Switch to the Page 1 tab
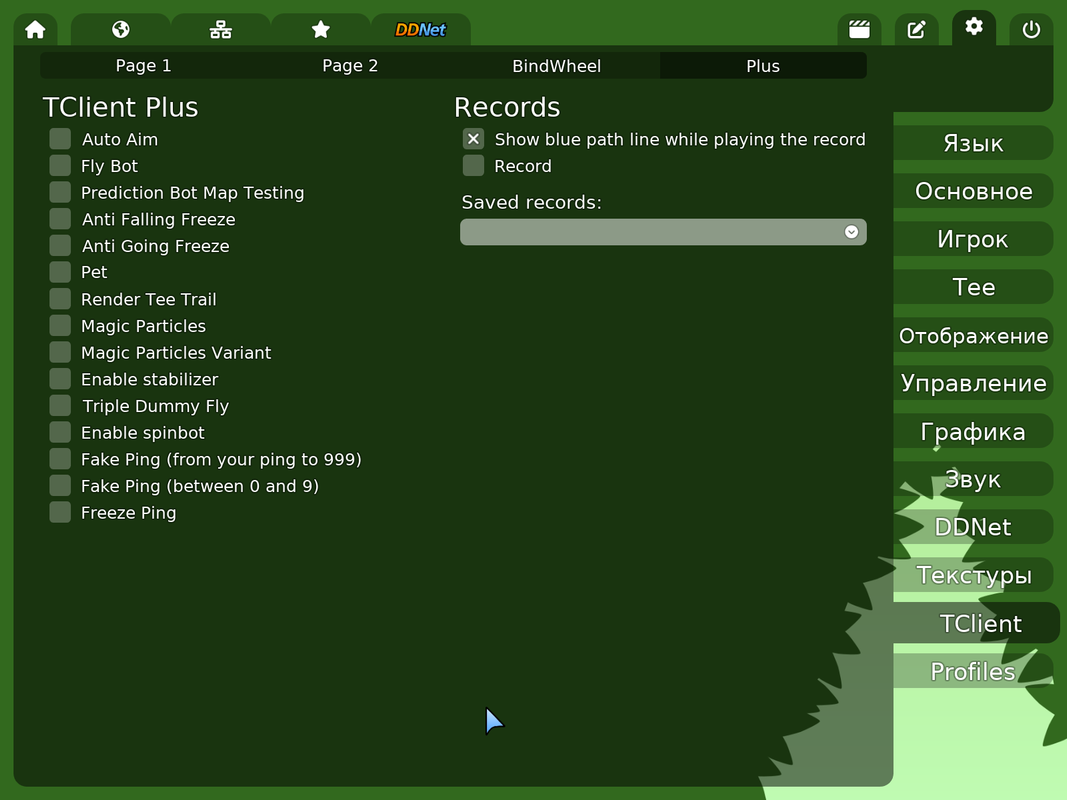The image size is (1067, 800). coord(144,66)
